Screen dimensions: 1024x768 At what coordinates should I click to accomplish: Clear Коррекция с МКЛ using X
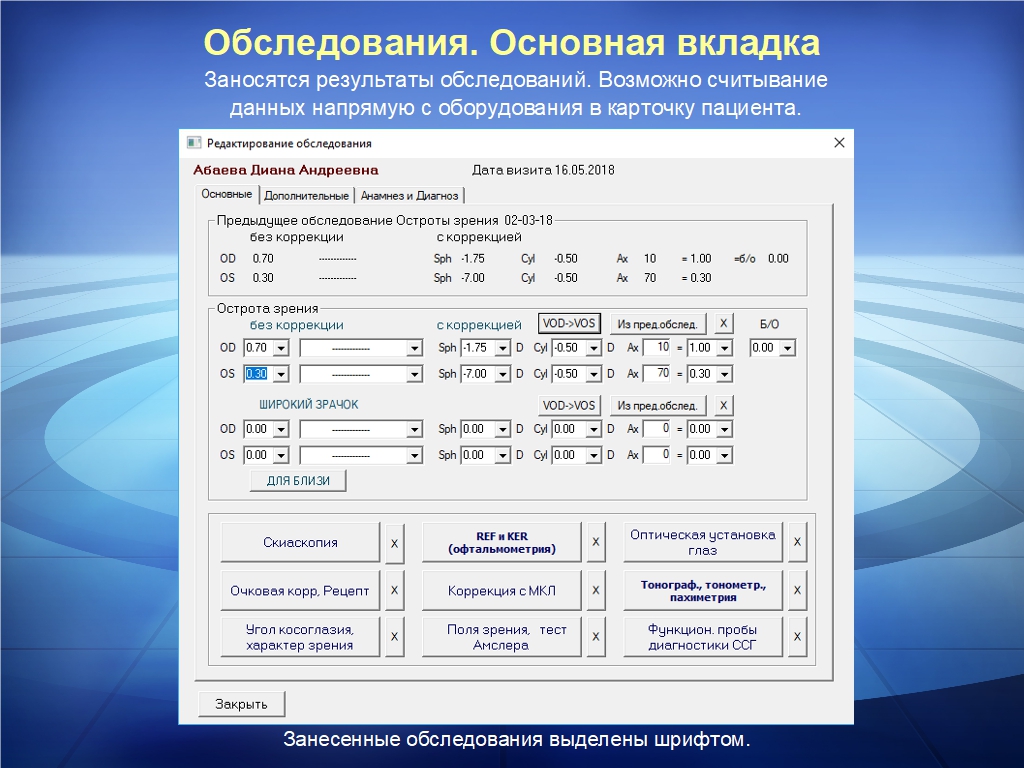[x=596, y=590]
